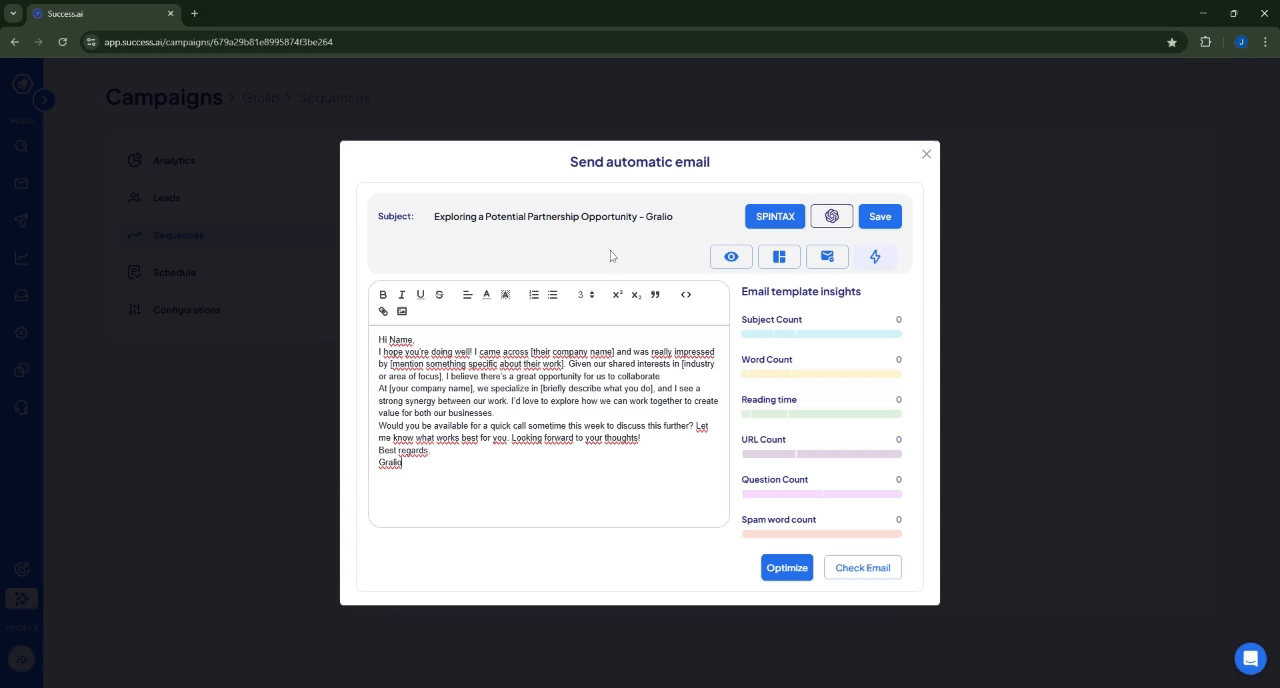
Task: Apply subscript formatting
Action: coord(636,295)
